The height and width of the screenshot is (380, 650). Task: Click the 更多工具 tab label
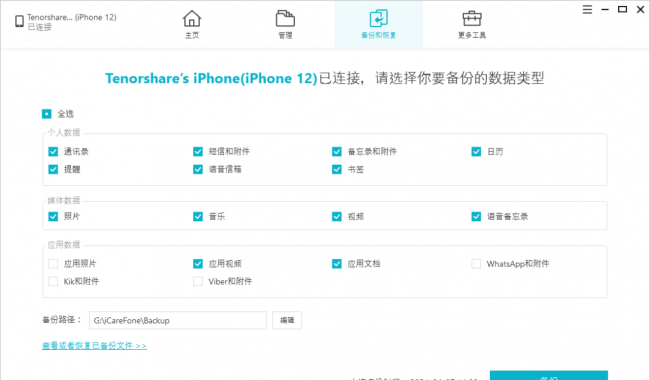click(472, 36)
